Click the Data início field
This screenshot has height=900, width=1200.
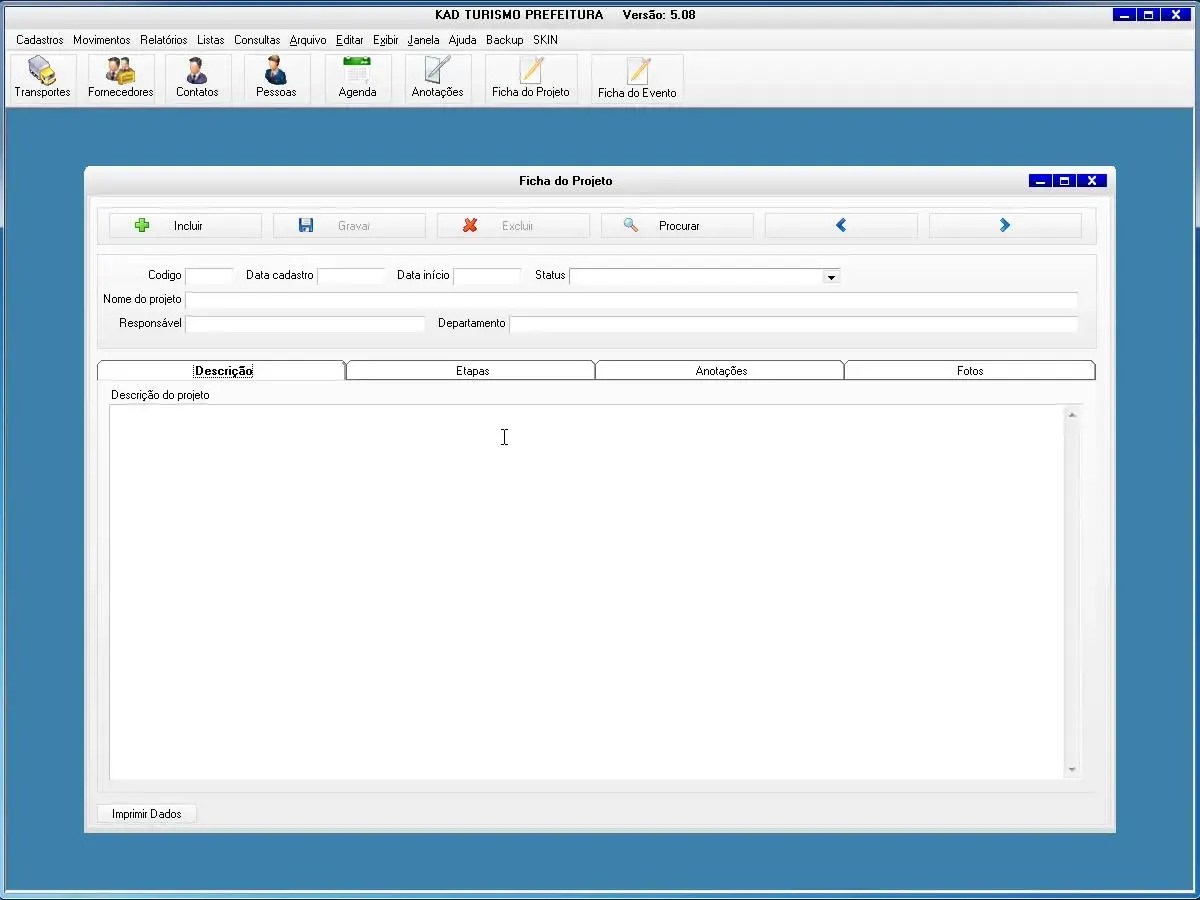[487, 276]
